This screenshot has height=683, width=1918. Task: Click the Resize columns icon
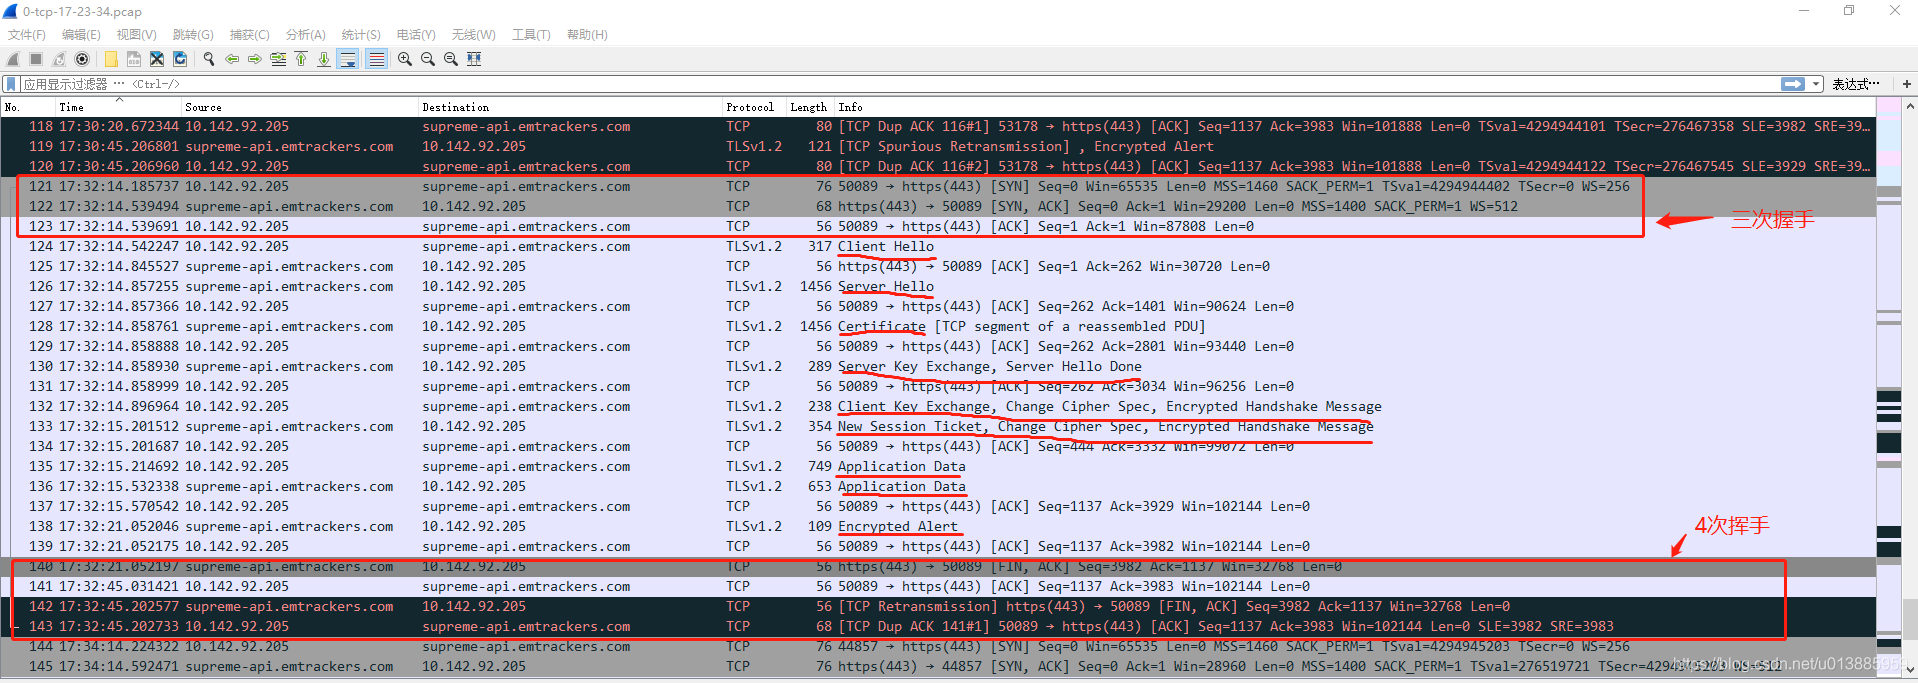pyautogui.click(x=474, y=59)
